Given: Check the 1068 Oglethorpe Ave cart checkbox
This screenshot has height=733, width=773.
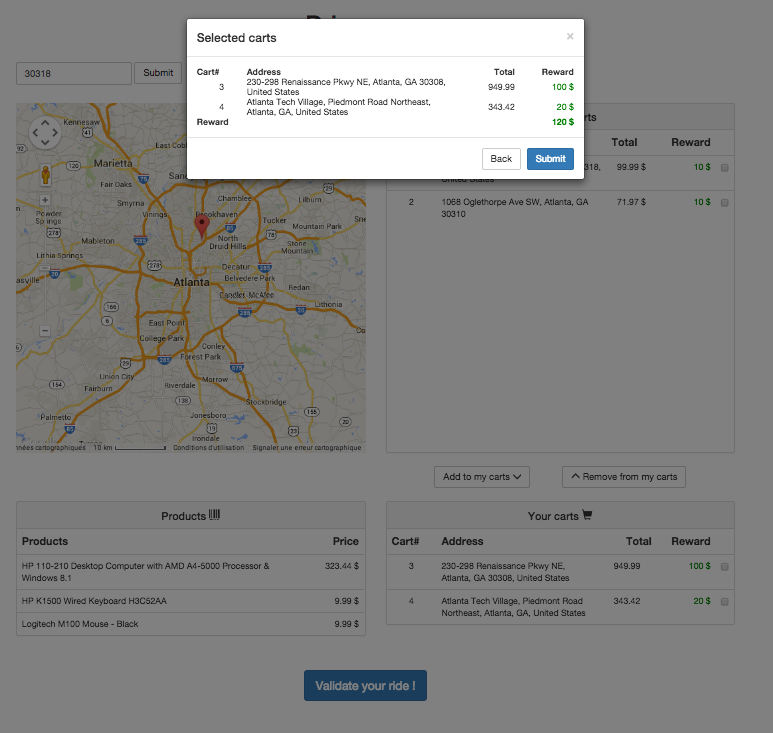Looking at the screenshot, I should click(724, 203).
